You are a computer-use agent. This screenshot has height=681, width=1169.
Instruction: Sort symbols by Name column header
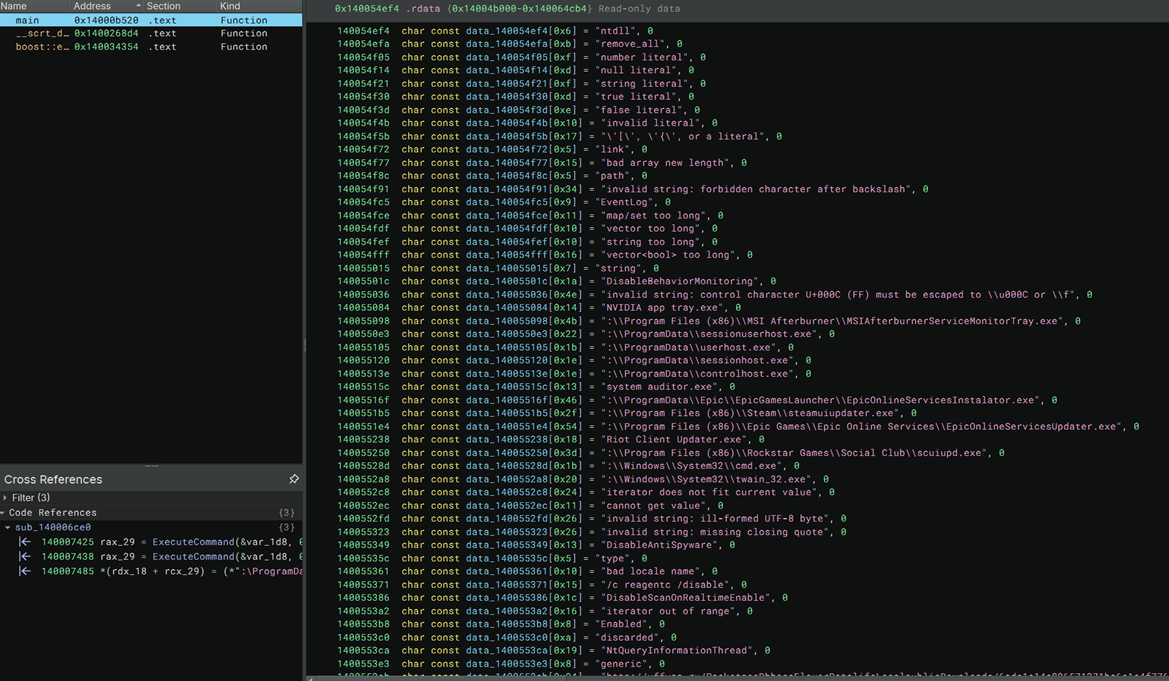tap(14, 6)
